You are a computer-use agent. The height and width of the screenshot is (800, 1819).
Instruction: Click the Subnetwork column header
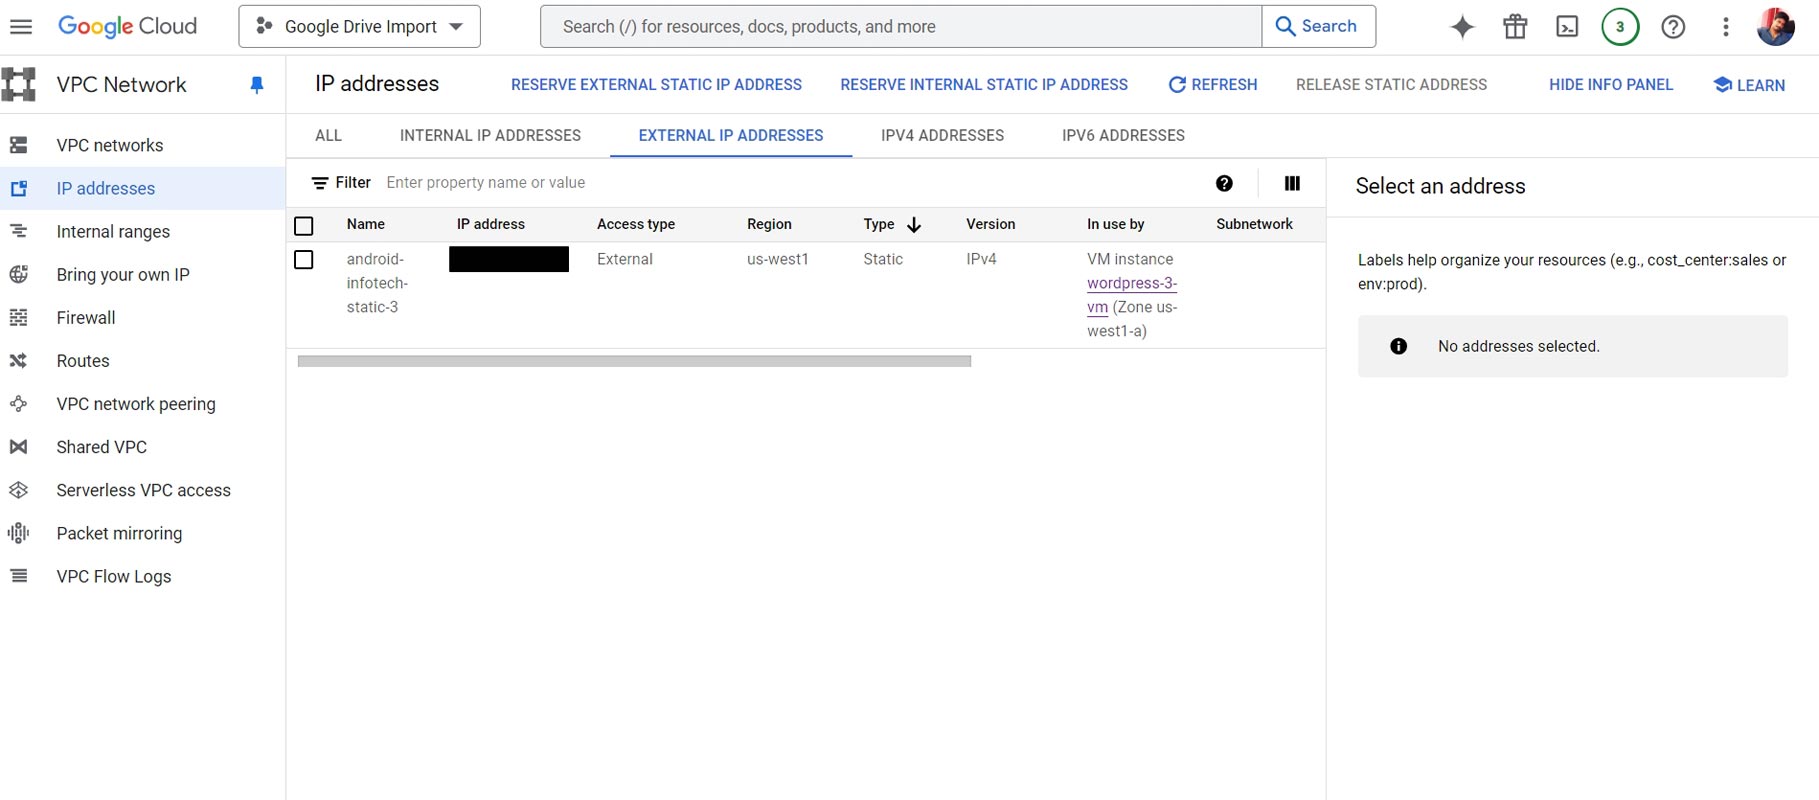tap(1254, 224)
